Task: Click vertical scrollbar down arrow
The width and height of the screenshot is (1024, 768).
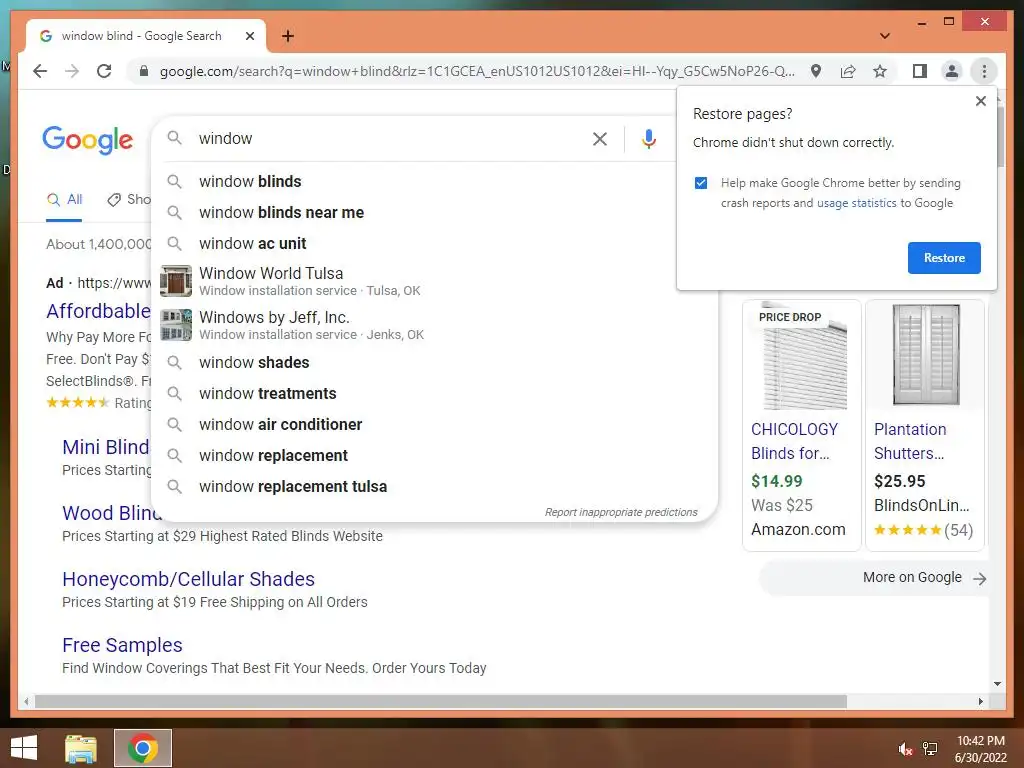Action: 997,684
